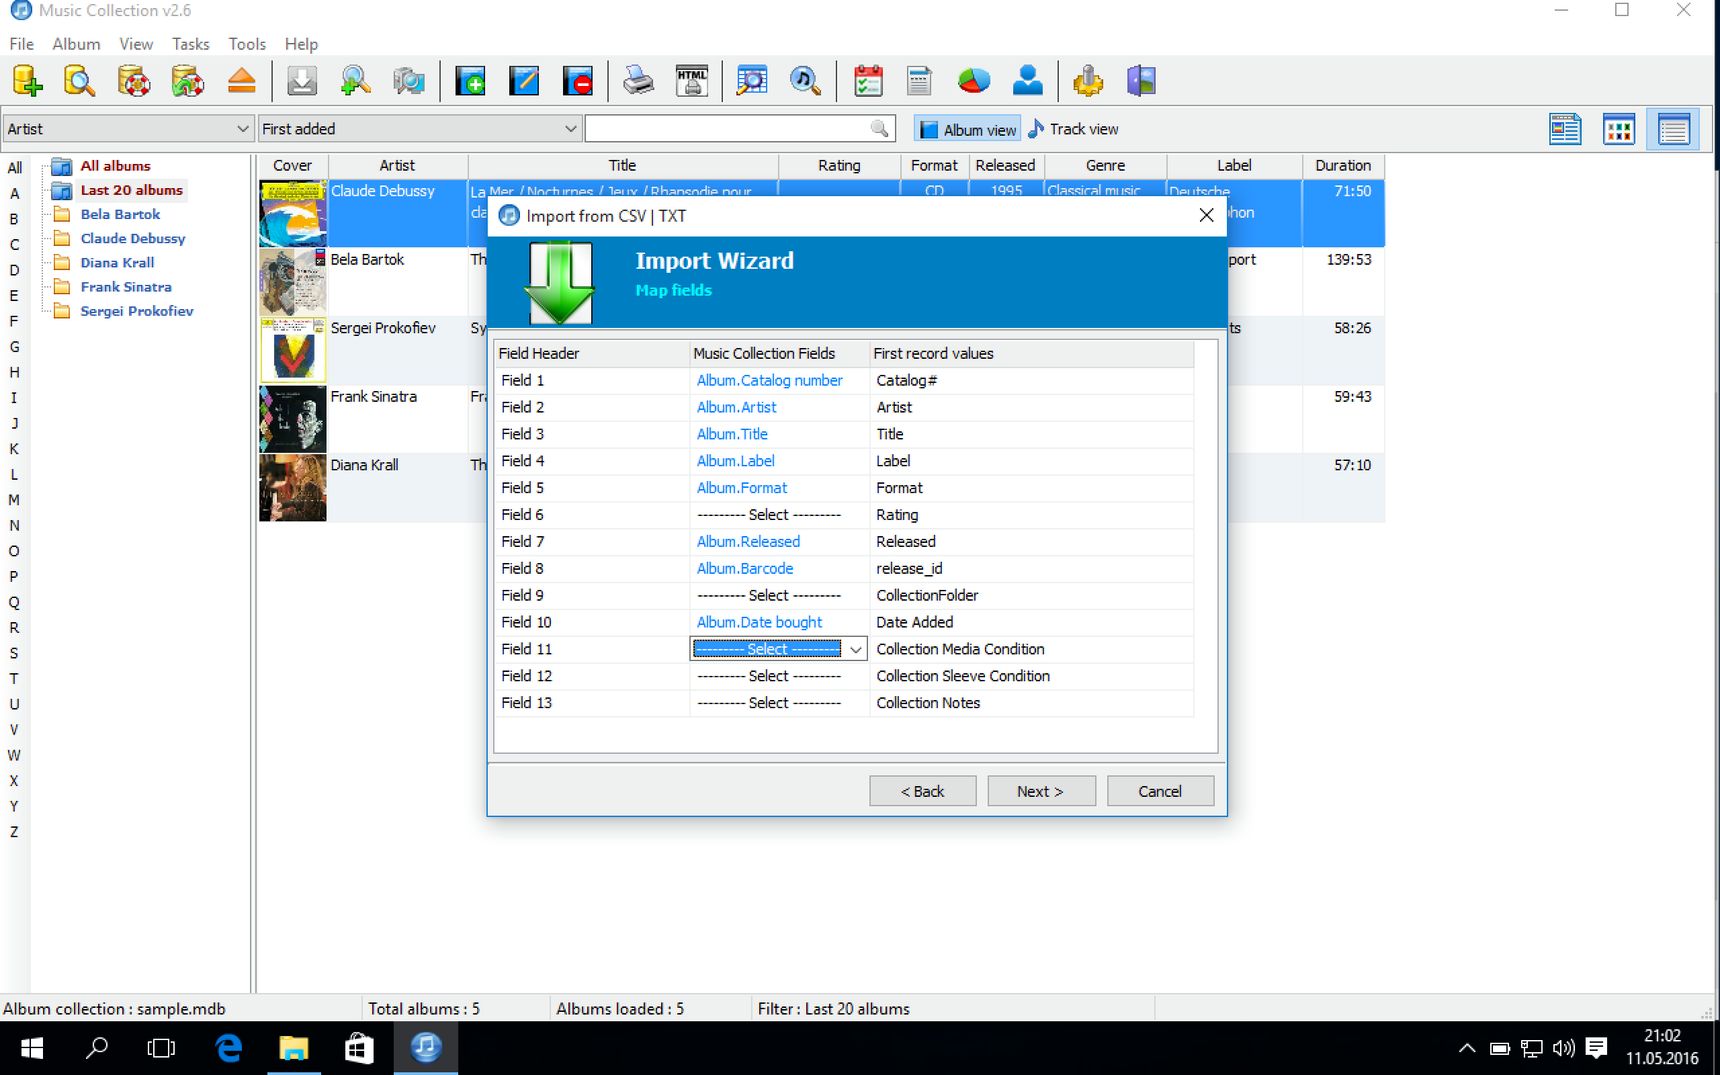Open the Album menu
Screen dimensions: 1720x1075
[76, 44]
